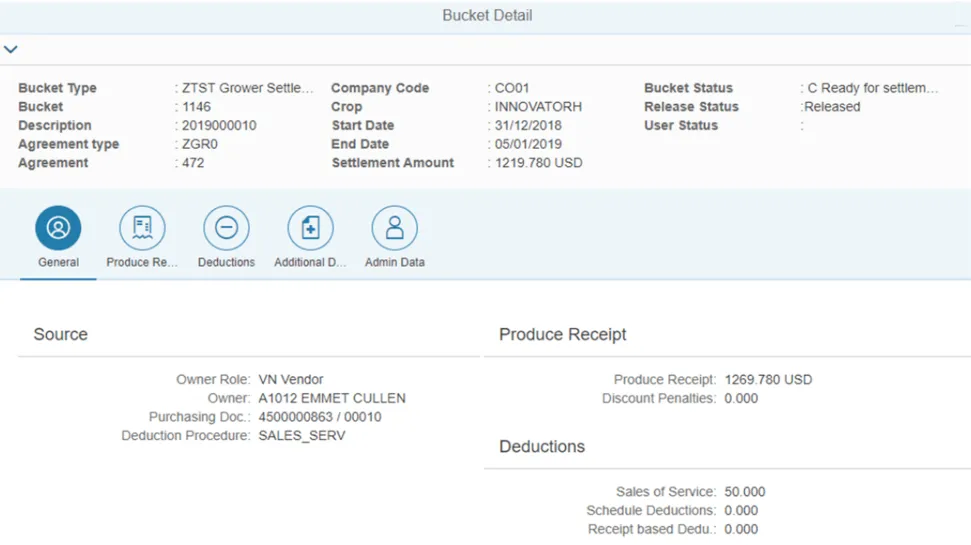
Task: Click the bucket number 1146
Action: click(x=196, y=107)
